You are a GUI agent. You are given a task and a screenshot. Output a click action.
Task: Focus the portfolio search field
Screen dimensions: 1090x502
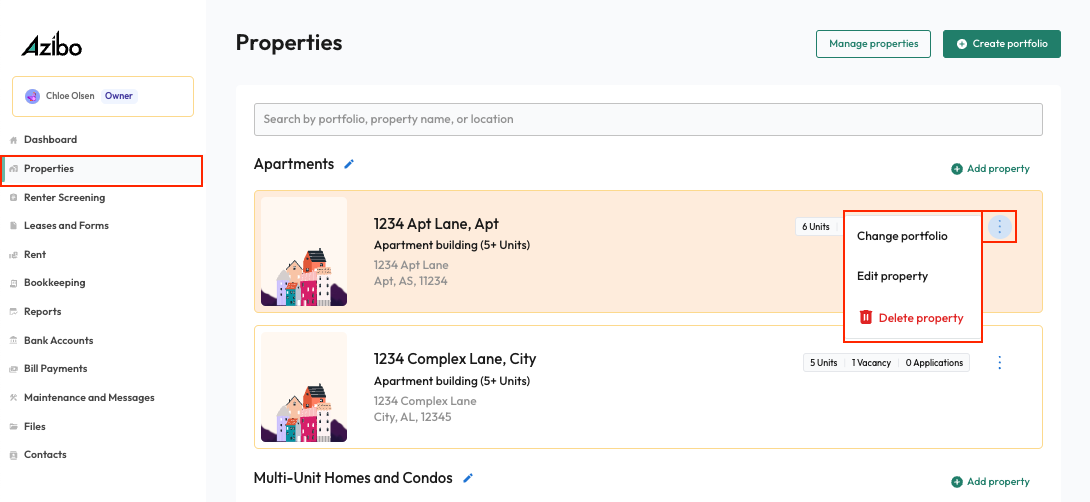(648, 120)
